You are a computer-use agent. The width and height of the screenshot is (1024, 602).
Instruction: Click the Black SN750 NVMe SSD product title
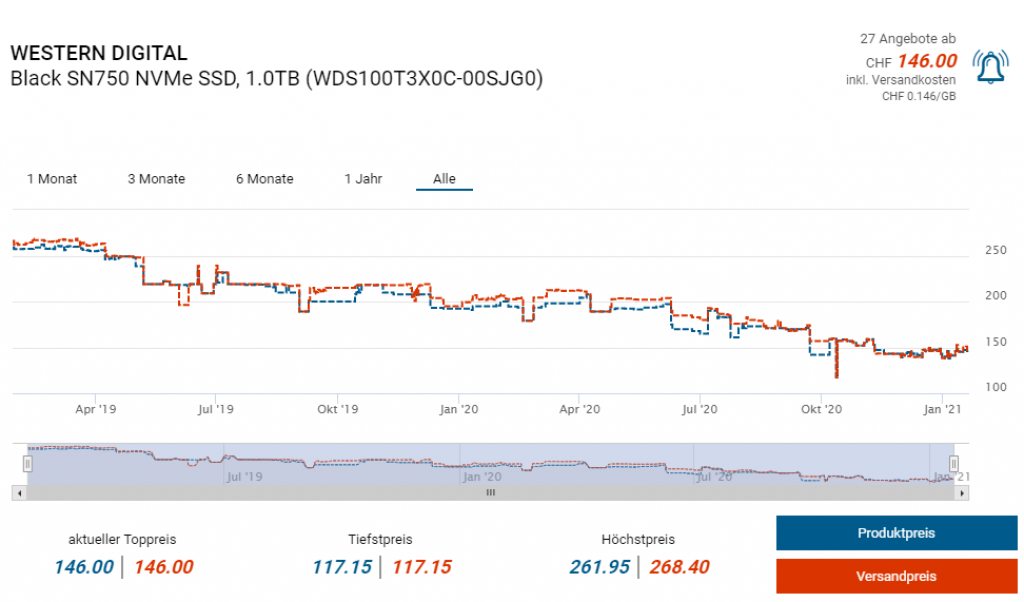pyautogui.click(x=276, y=79)
